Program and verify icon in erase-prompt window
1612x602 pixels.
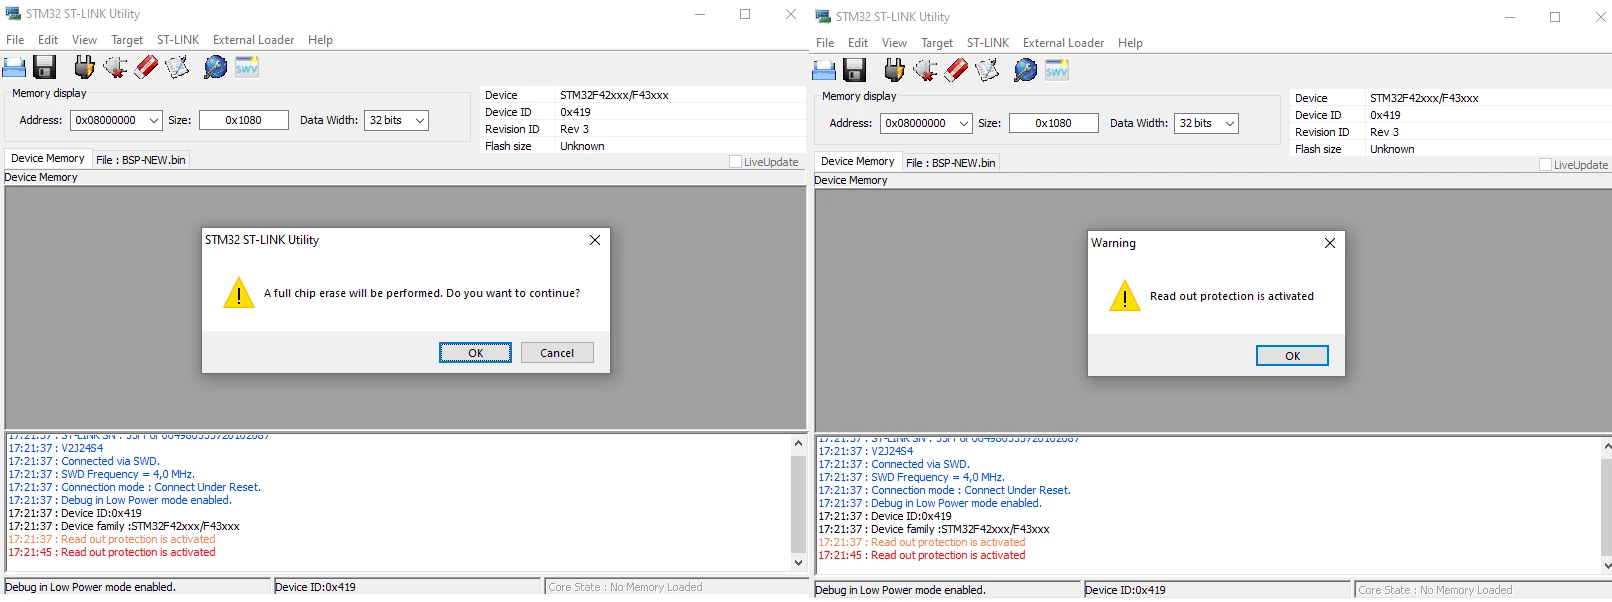[x=177, y=67]
